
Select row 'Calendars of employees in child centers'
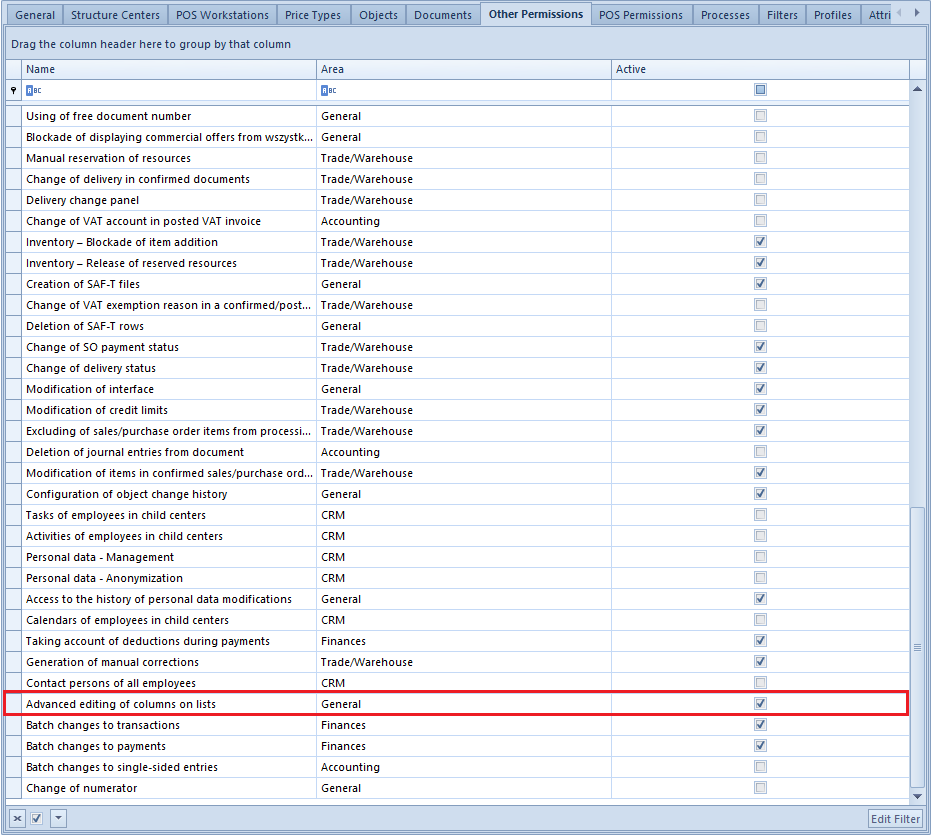(458, 620)
